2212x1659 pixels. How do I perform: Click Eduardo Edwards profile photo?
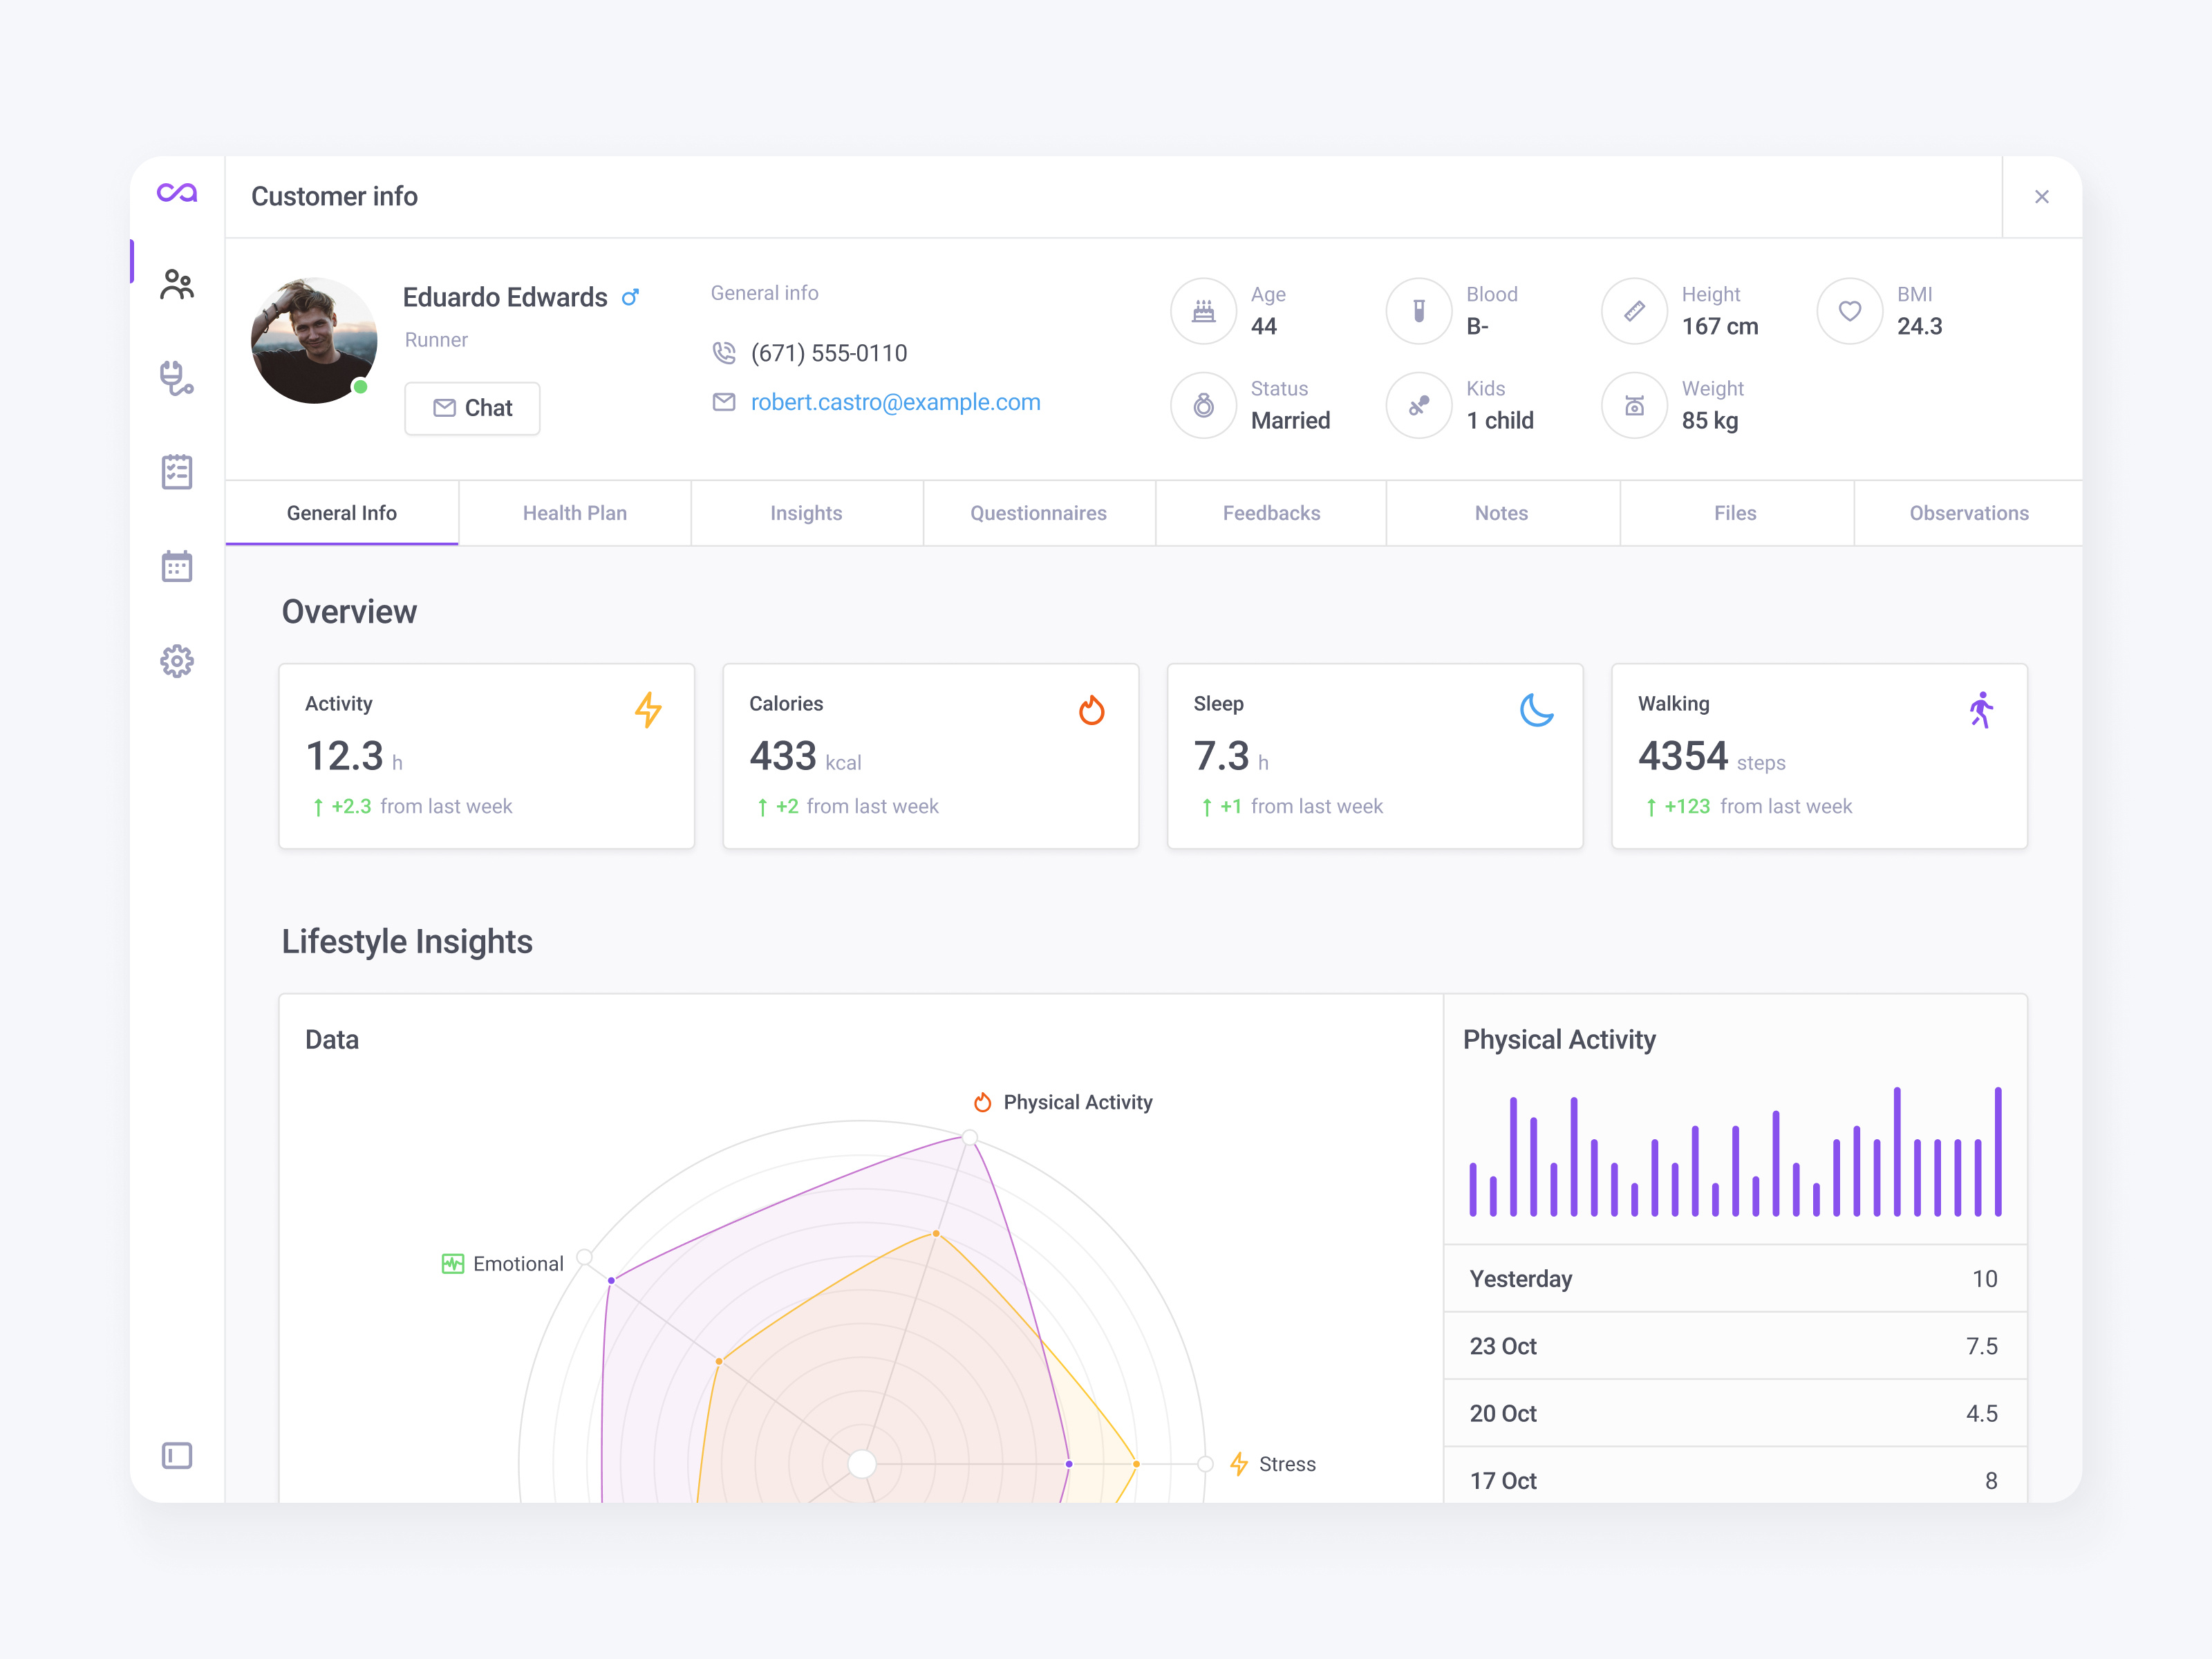pos(314,341)
